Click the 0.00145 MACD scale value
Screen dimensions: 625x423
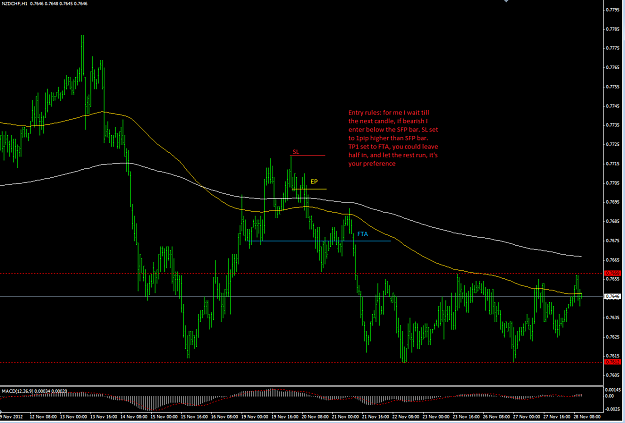[613, 390]
